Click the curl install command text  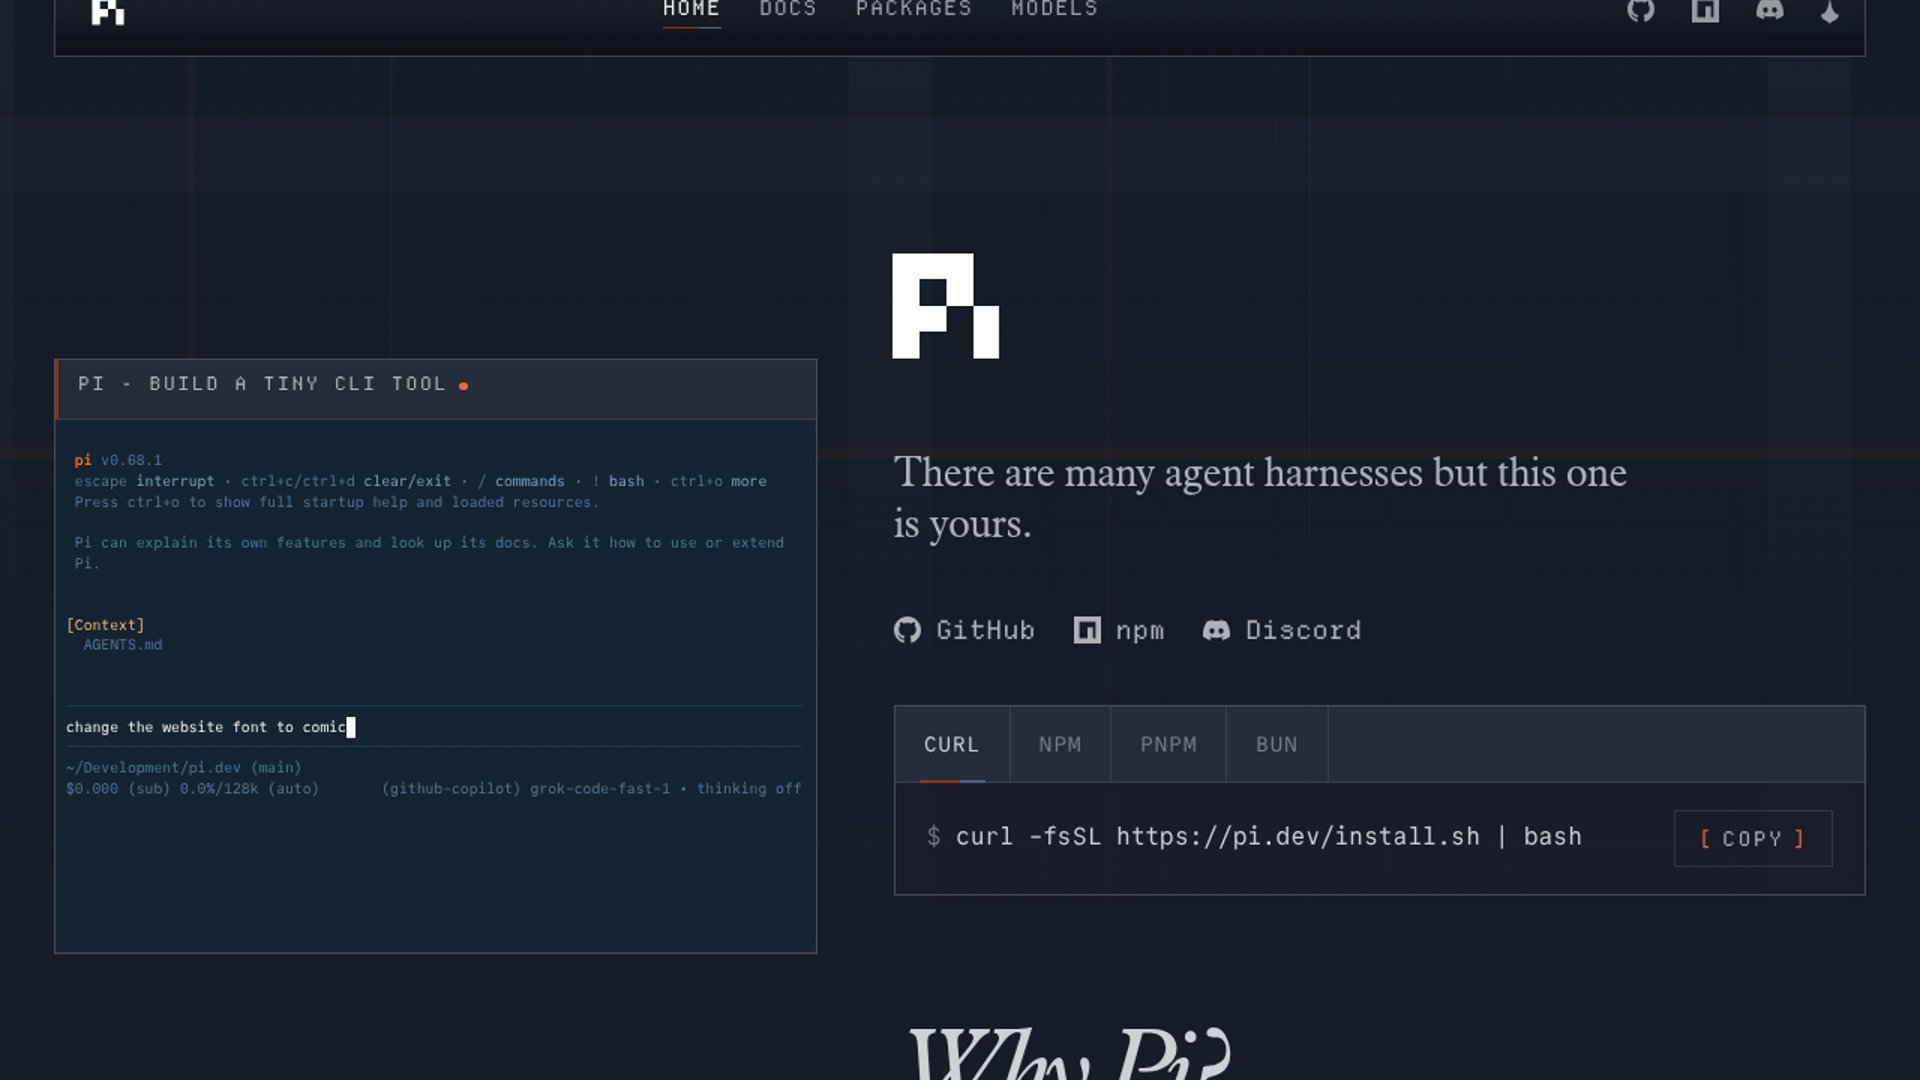point(1268,837)
